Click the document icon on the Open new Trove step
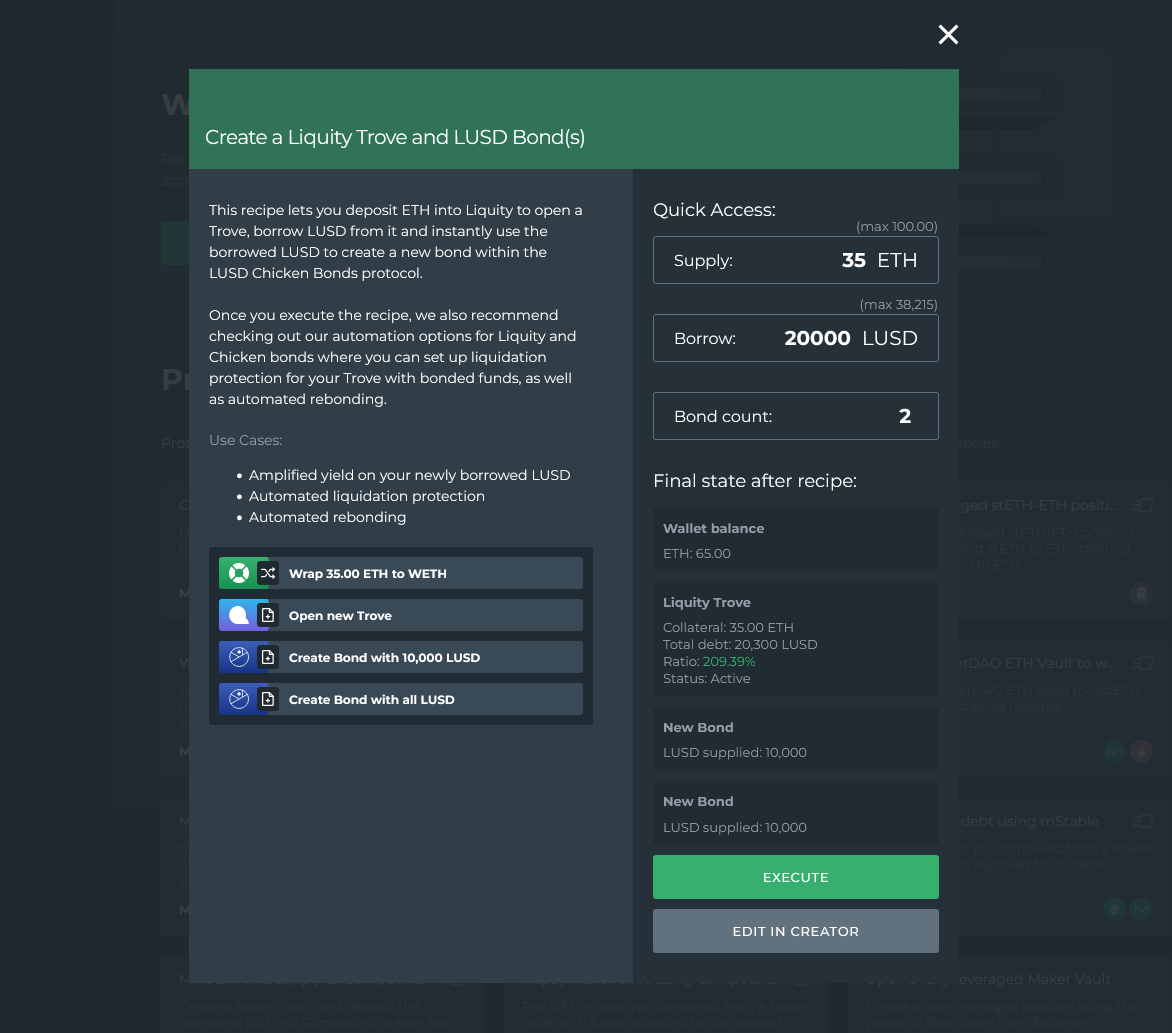This screenshot has height=1033, width=1172. (x=268, y=615)
